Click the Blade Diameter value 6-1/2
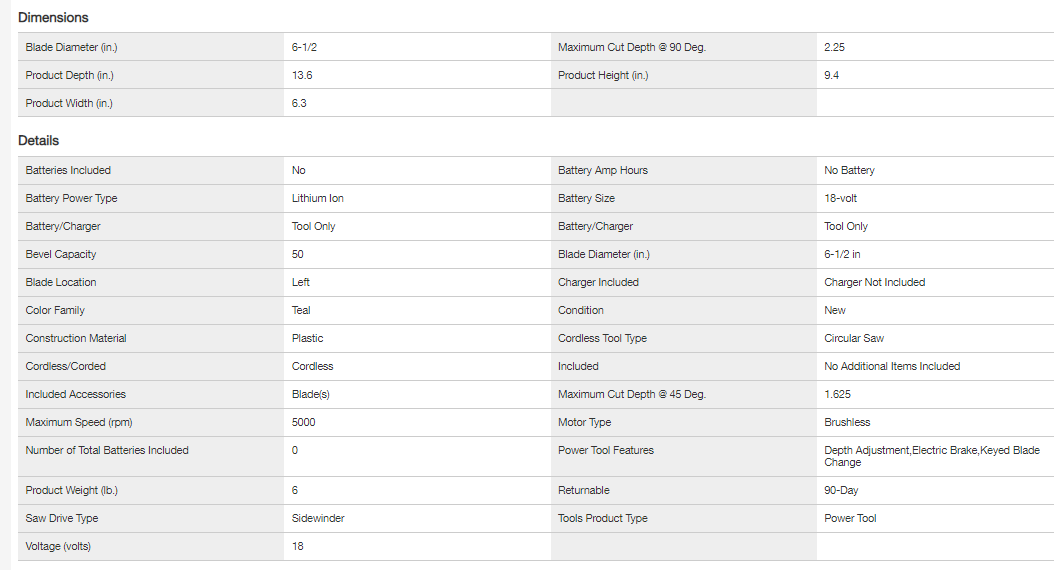The width and height of the screenshot is (1054, 570). click(x=304, y=47)
